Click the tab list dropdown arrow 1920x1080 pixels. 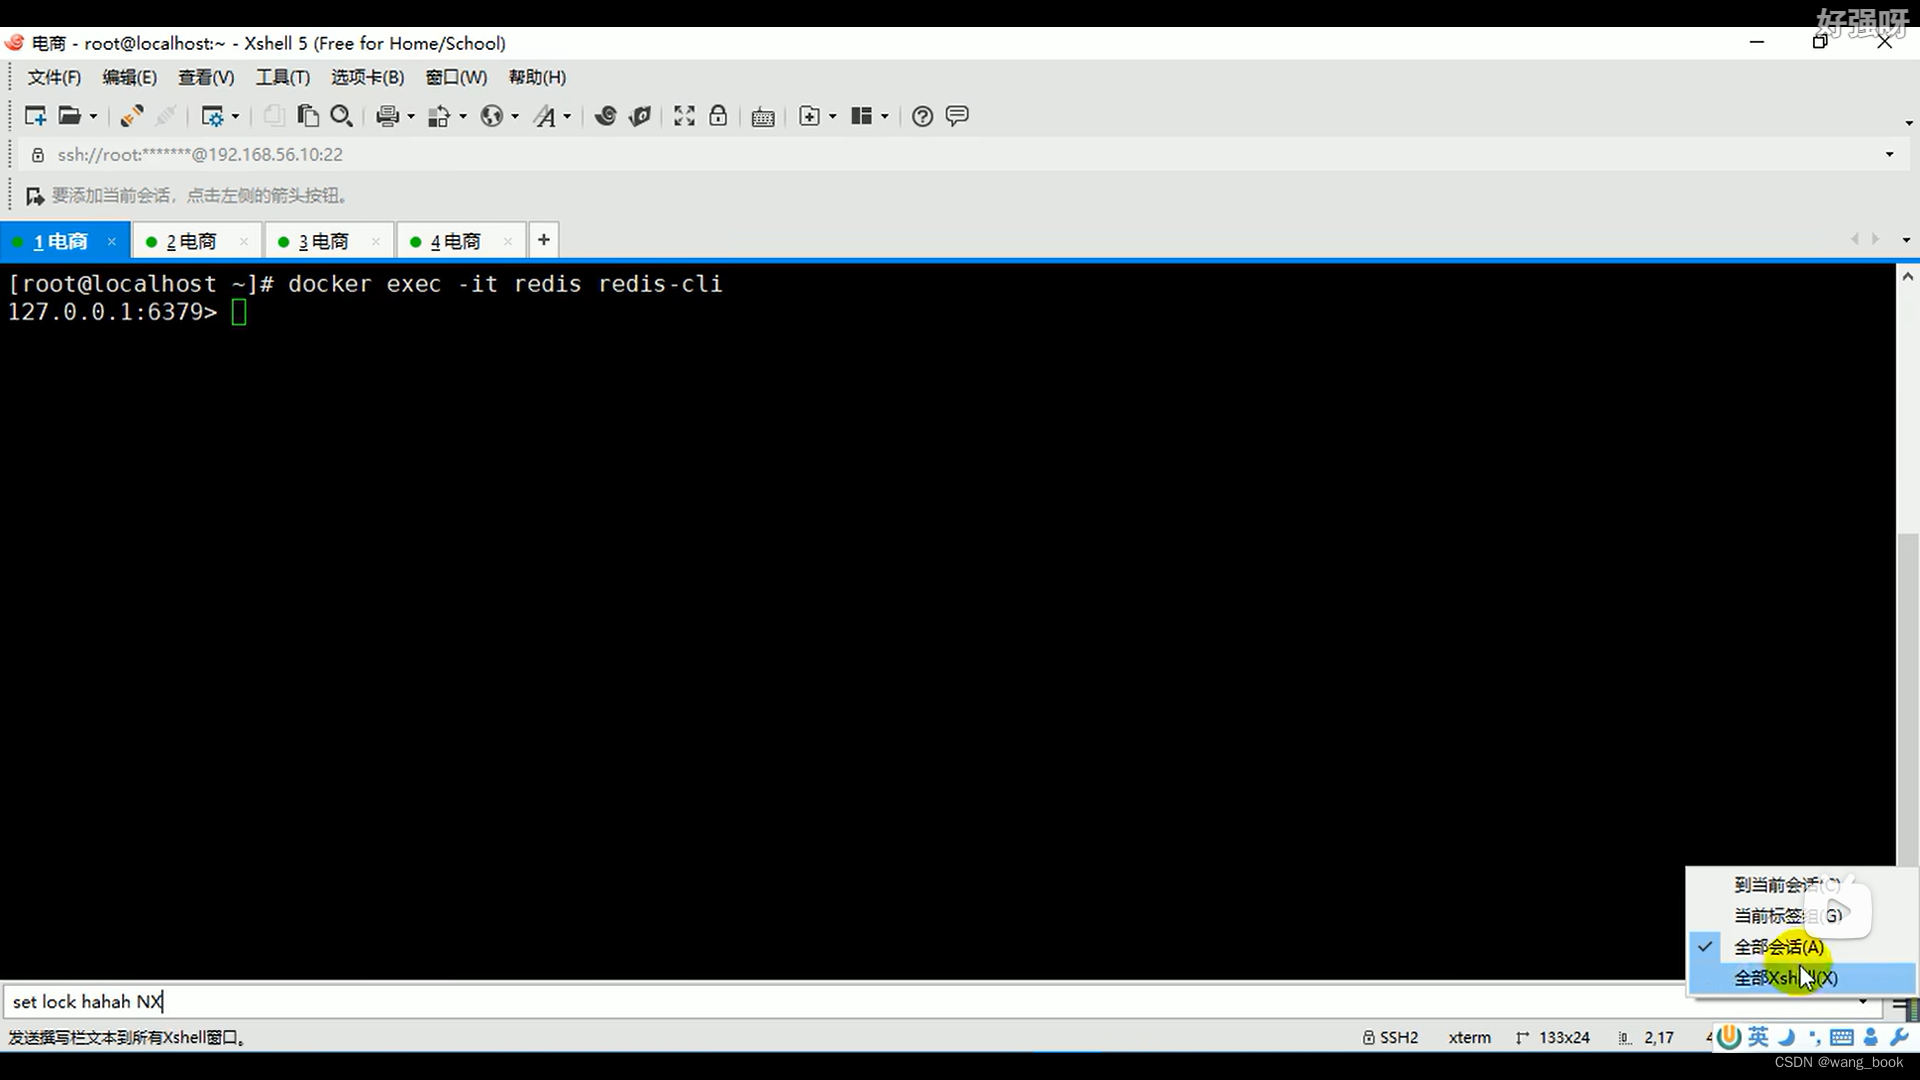pos(1906,240)
